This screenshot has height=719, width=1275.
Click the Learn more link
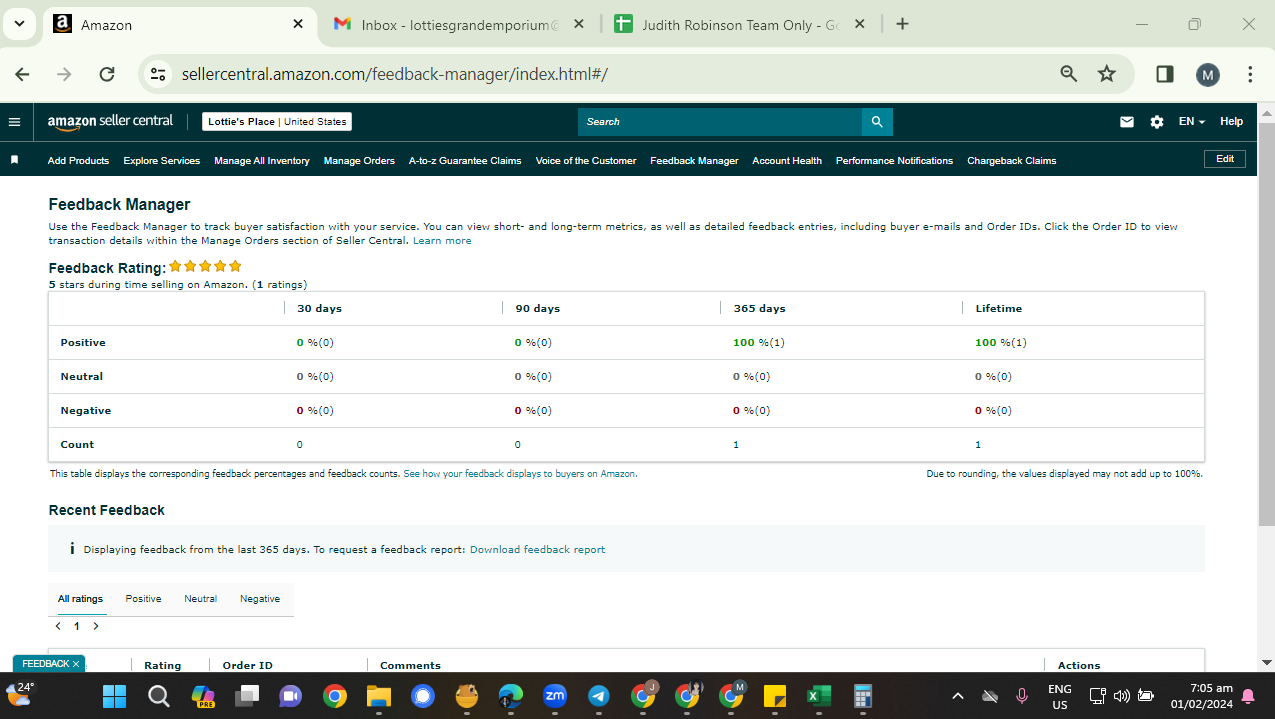pyautogui.click(x=442, y=240)
